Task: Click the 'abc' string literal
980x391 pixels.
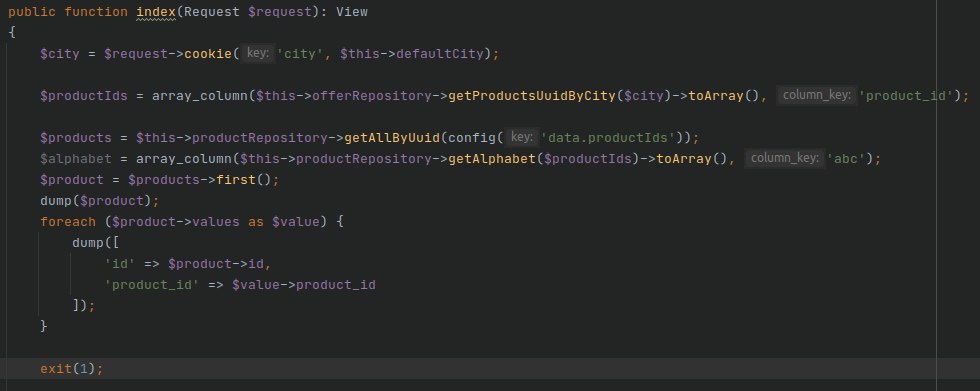Action: (x=846, y=159)
